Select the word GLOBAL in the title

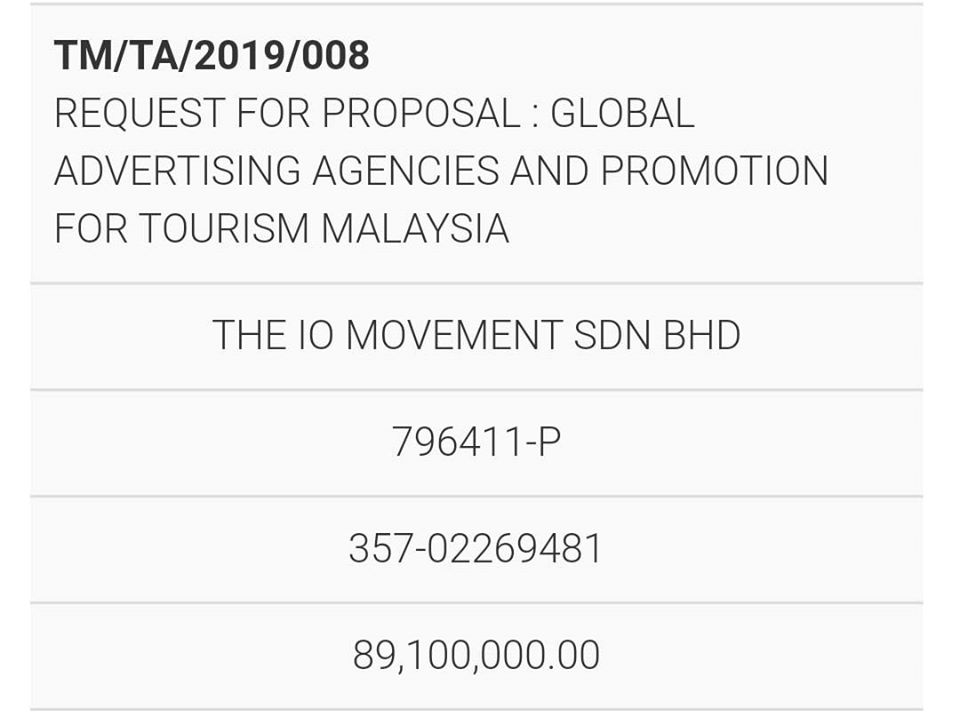(x=621, y=114)
